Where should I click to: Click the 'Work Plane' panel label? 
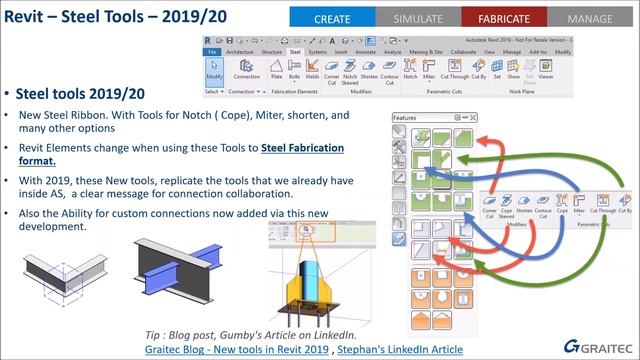pos(521,92)
